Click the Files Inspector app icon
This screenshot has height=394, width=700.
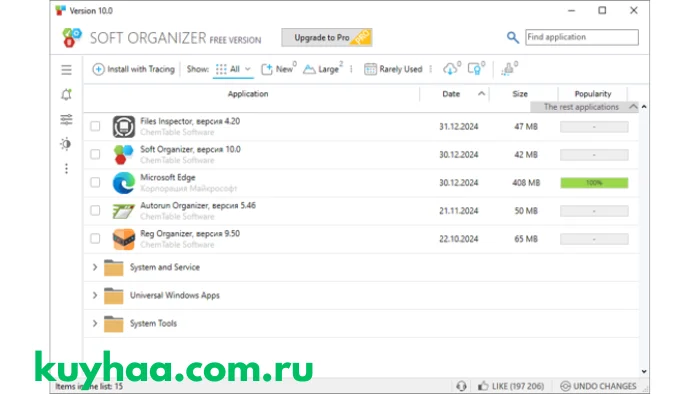[x=124, y=126]
